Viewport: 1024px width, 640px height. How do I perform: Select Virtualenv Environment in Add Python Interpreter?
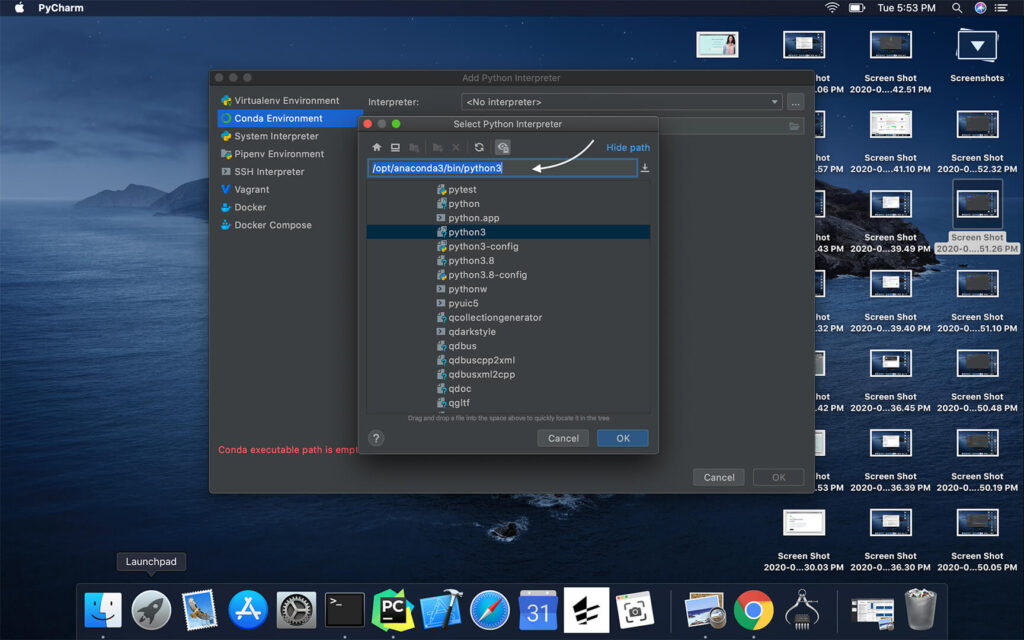tap(287, 101)
